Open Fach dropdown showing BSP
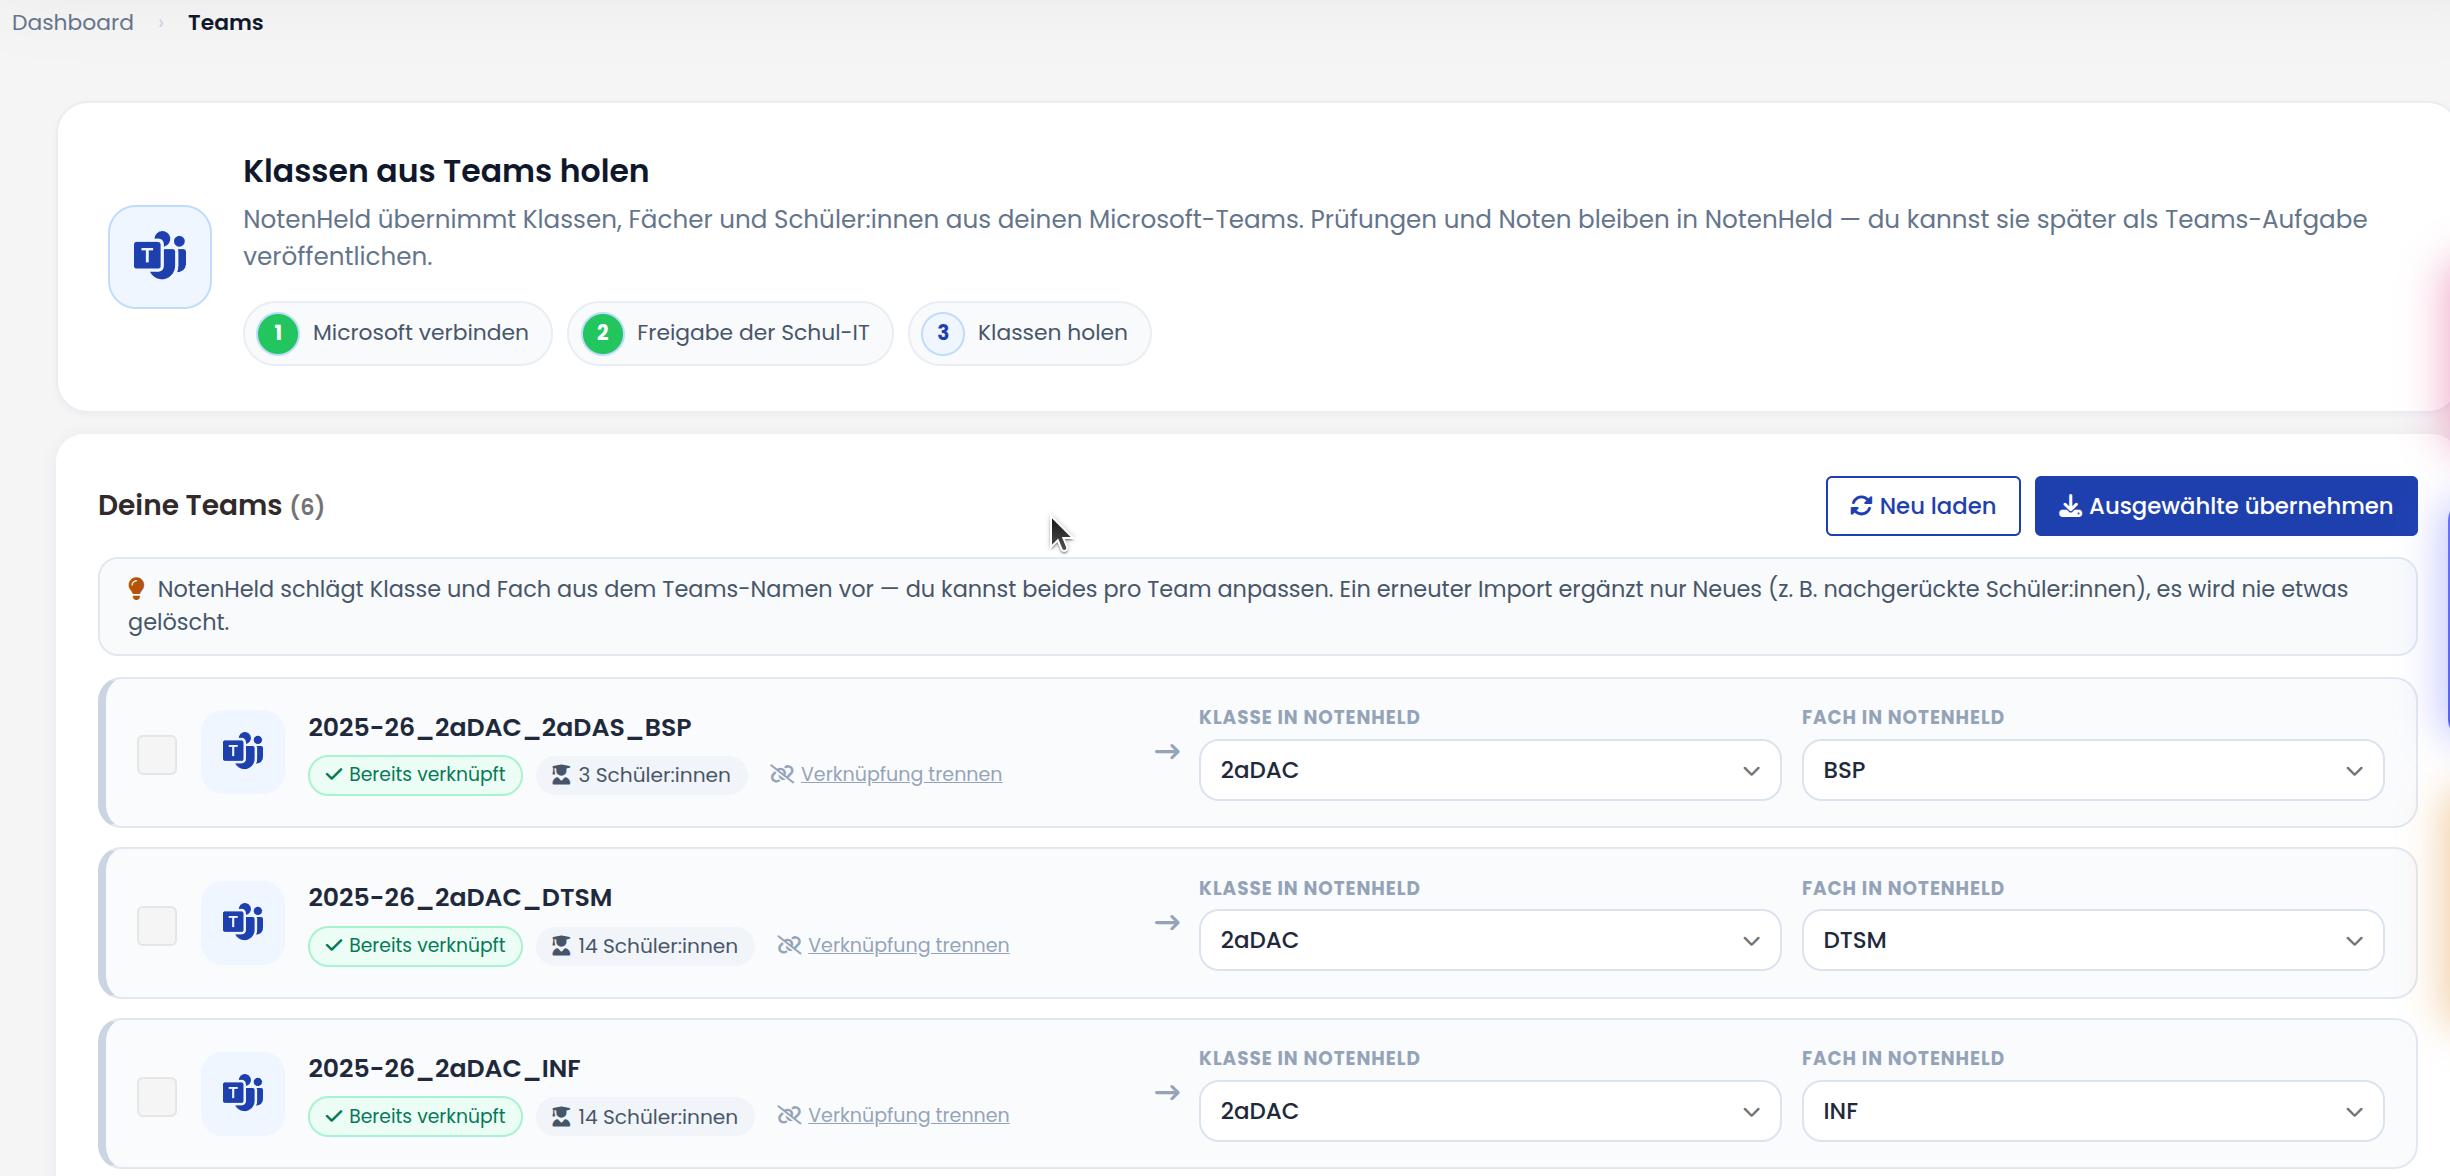2450x1176 pixels. [2093, 770]
